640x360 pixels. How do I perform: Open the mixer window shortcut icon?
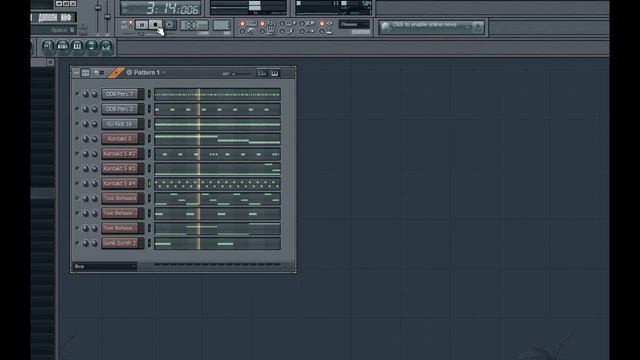106,47
